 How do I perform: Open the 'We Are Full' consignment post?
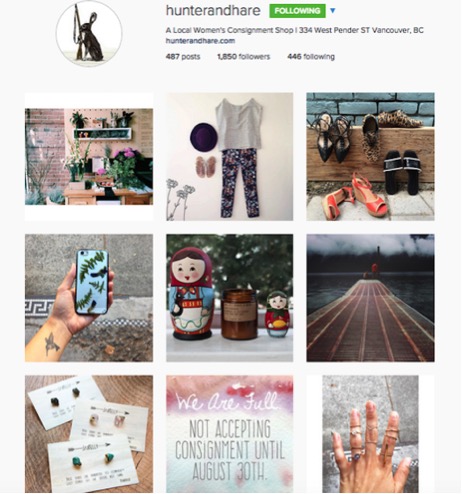point(230,434)
